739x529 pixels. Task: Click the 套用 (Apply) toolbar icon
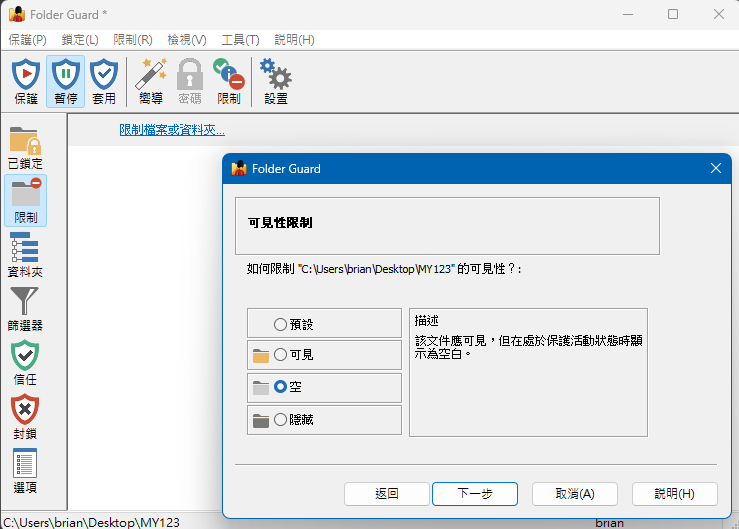[104, 80]
